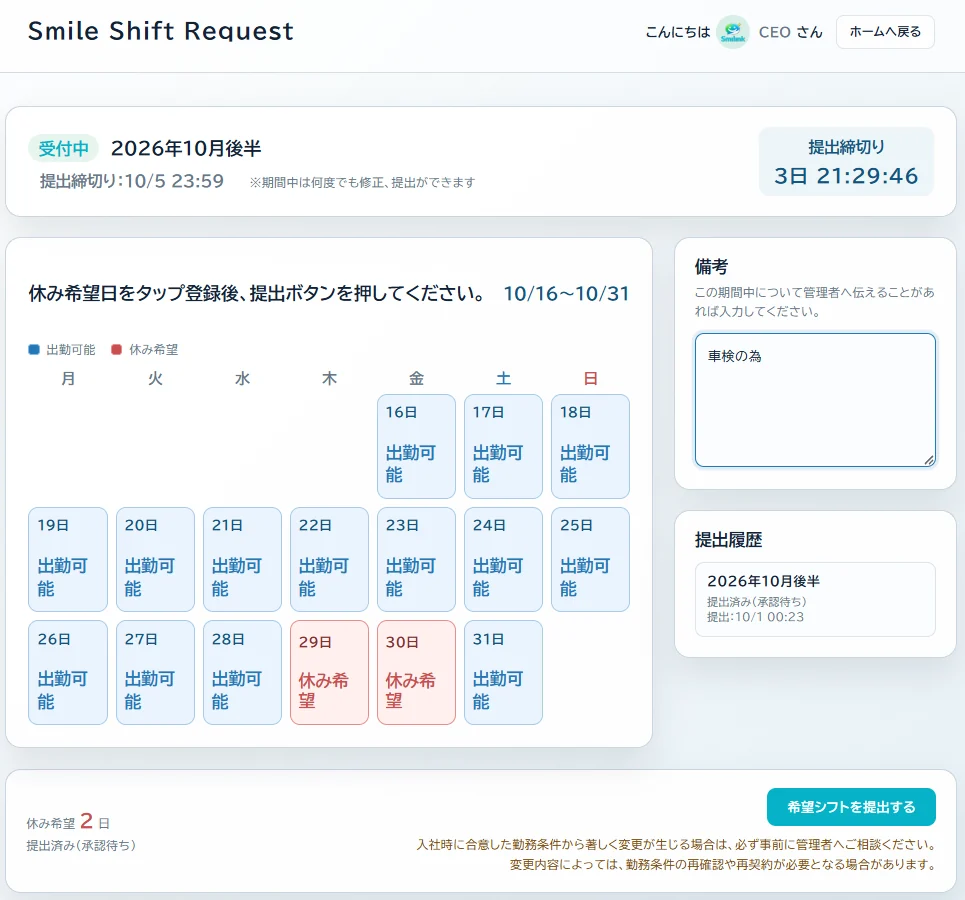The height and width of the screenshot is (900, 965).
Task: Toggle day-off request for 17日
Action: (x=503, y=446)
